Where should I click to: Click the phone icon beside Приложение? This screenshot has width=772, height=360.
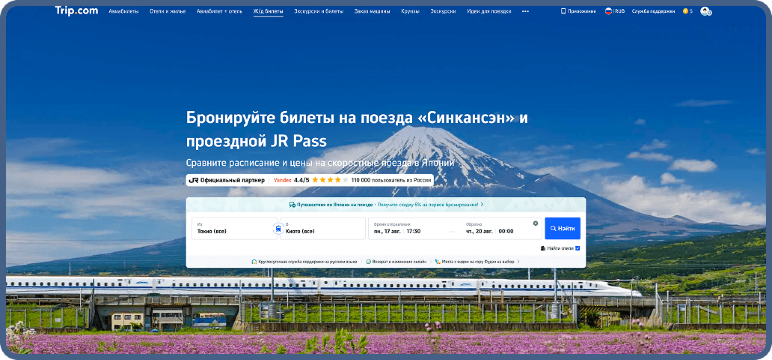tap(563, 11)
